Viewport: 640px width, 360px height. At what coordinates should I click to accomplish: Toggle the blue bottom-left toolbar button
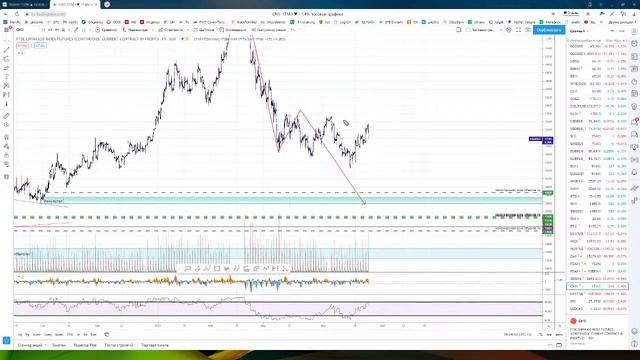[6, 340]
